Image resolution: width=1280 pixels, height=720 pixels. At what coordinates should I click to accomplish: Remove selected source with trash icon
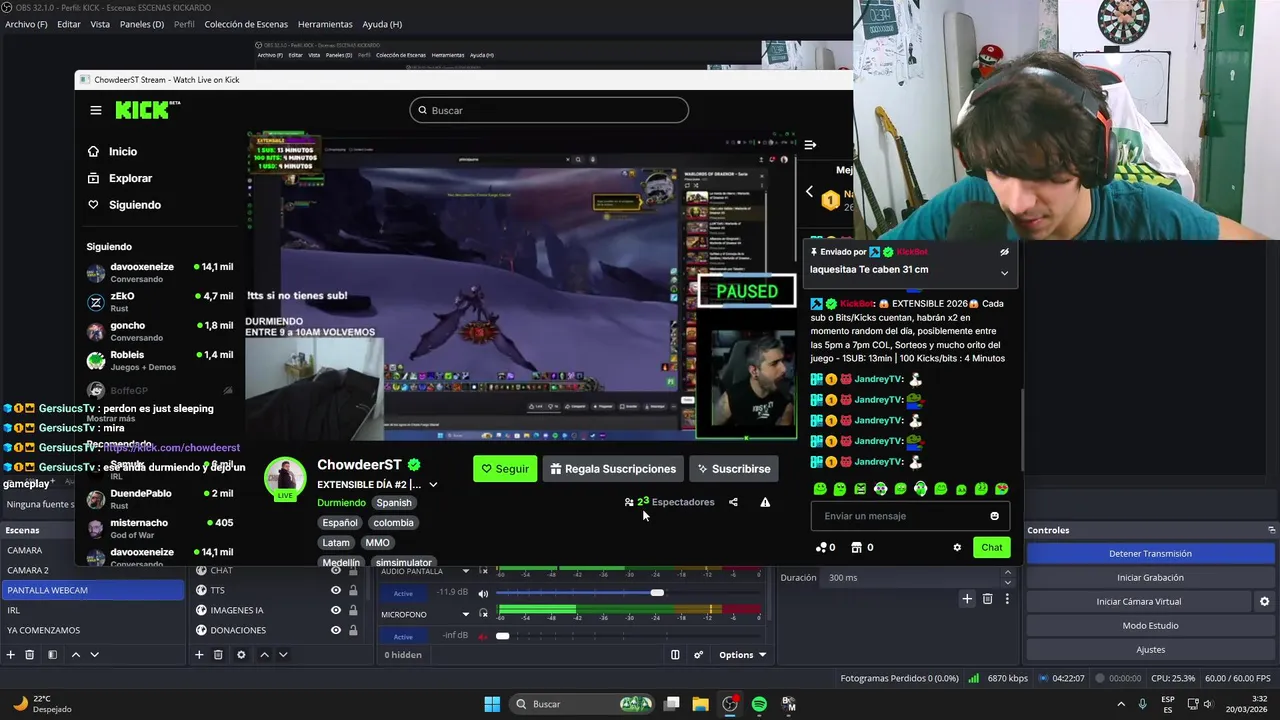click(218, 655)
